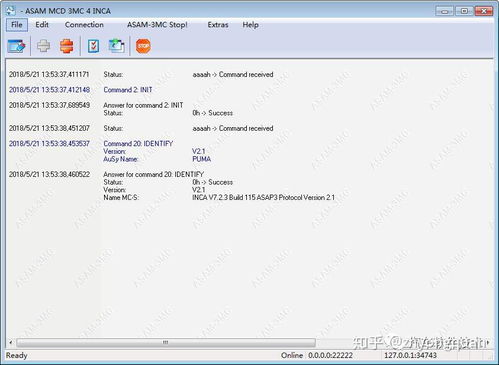The image size is (499, 365).
Task: Click the timestamp 2018/5/21 13:53:37,412148
Action: (49, 90)
